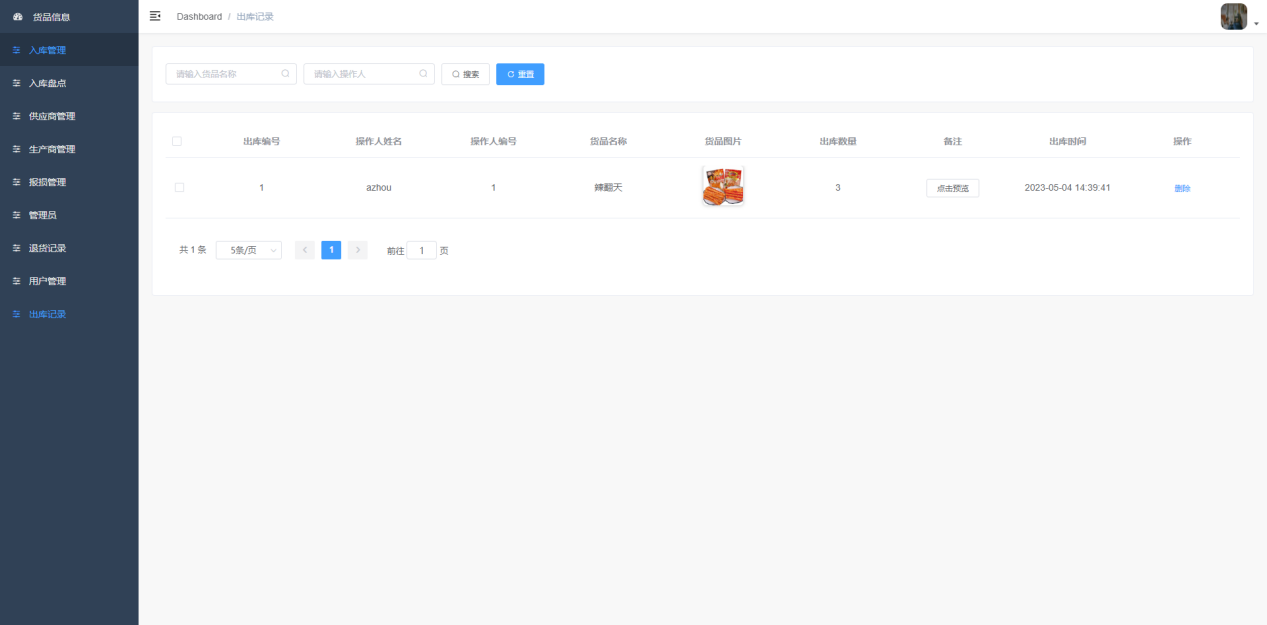
Task: Check the checkbox for the 辣翻天 record row
Action: click(177, 187)
